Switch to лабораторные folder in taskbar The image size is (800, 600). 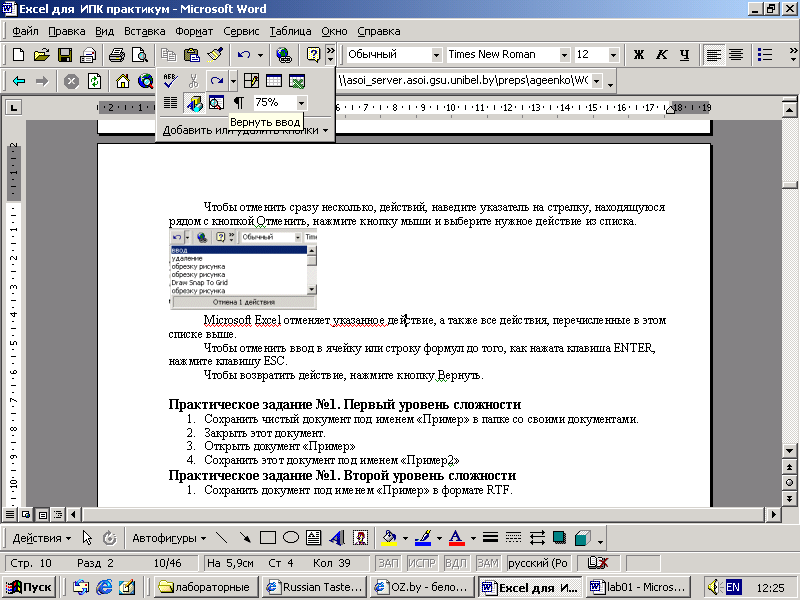pos(206,587)
